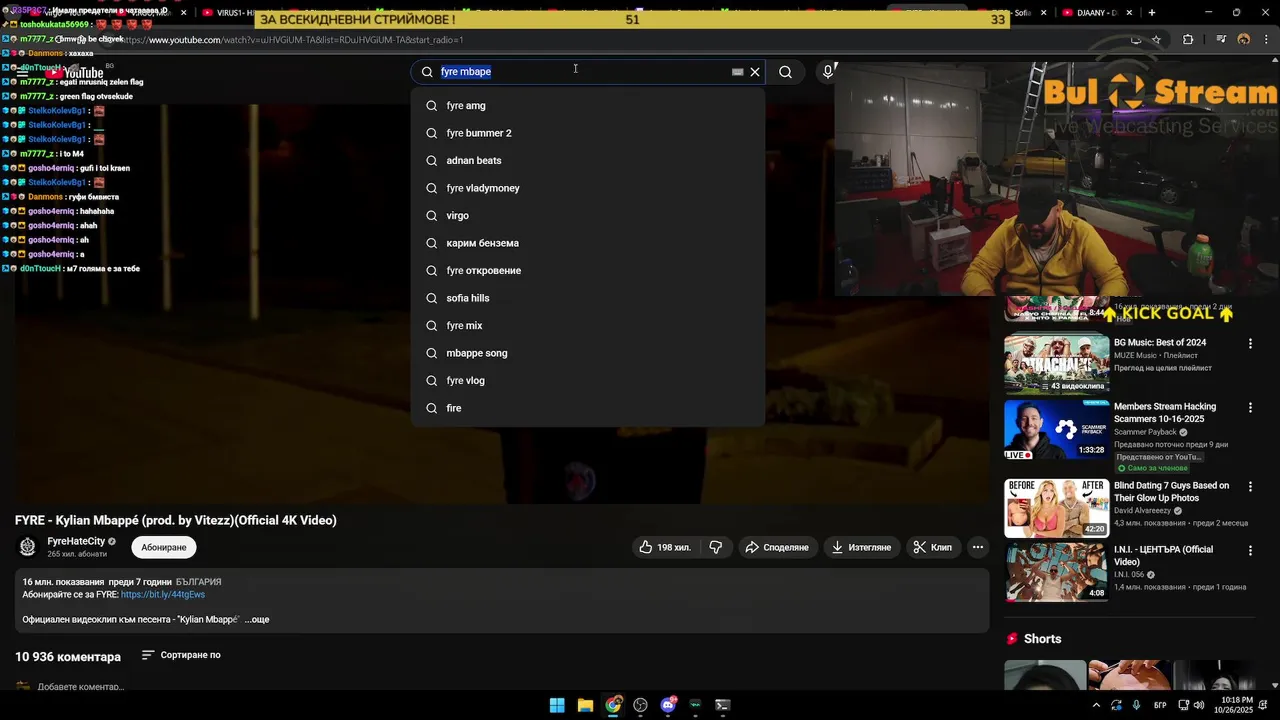This screenshot has height=720, width=1280.
Task: Subscribe with the Абониране button
Action: point(164,547)
